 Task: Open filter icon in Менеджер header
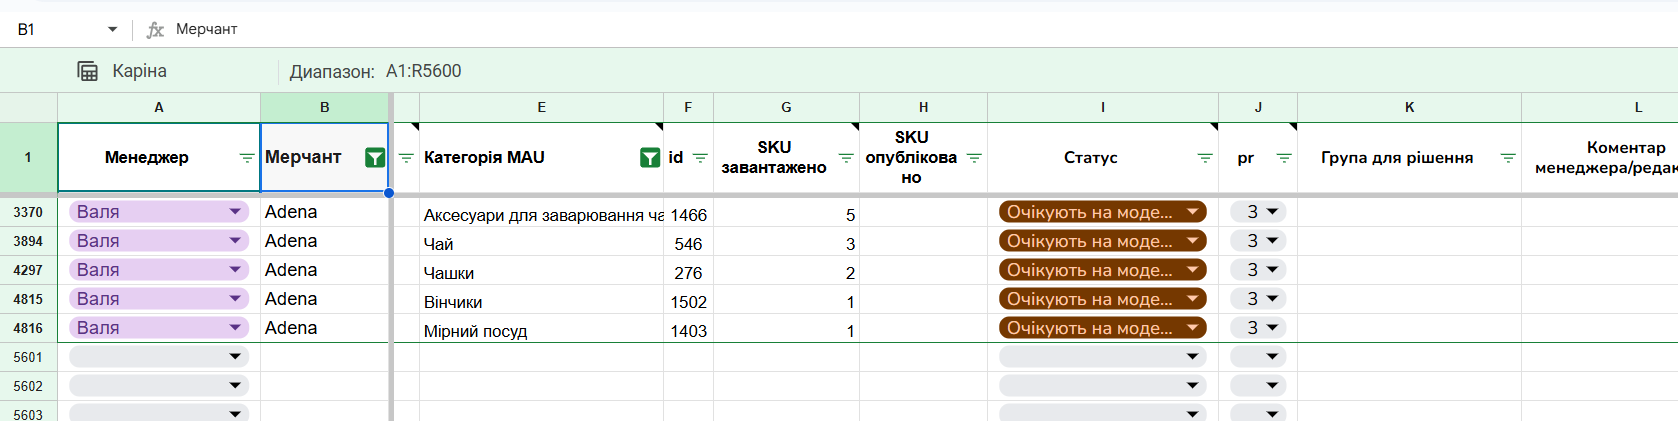tap(247, 158)
